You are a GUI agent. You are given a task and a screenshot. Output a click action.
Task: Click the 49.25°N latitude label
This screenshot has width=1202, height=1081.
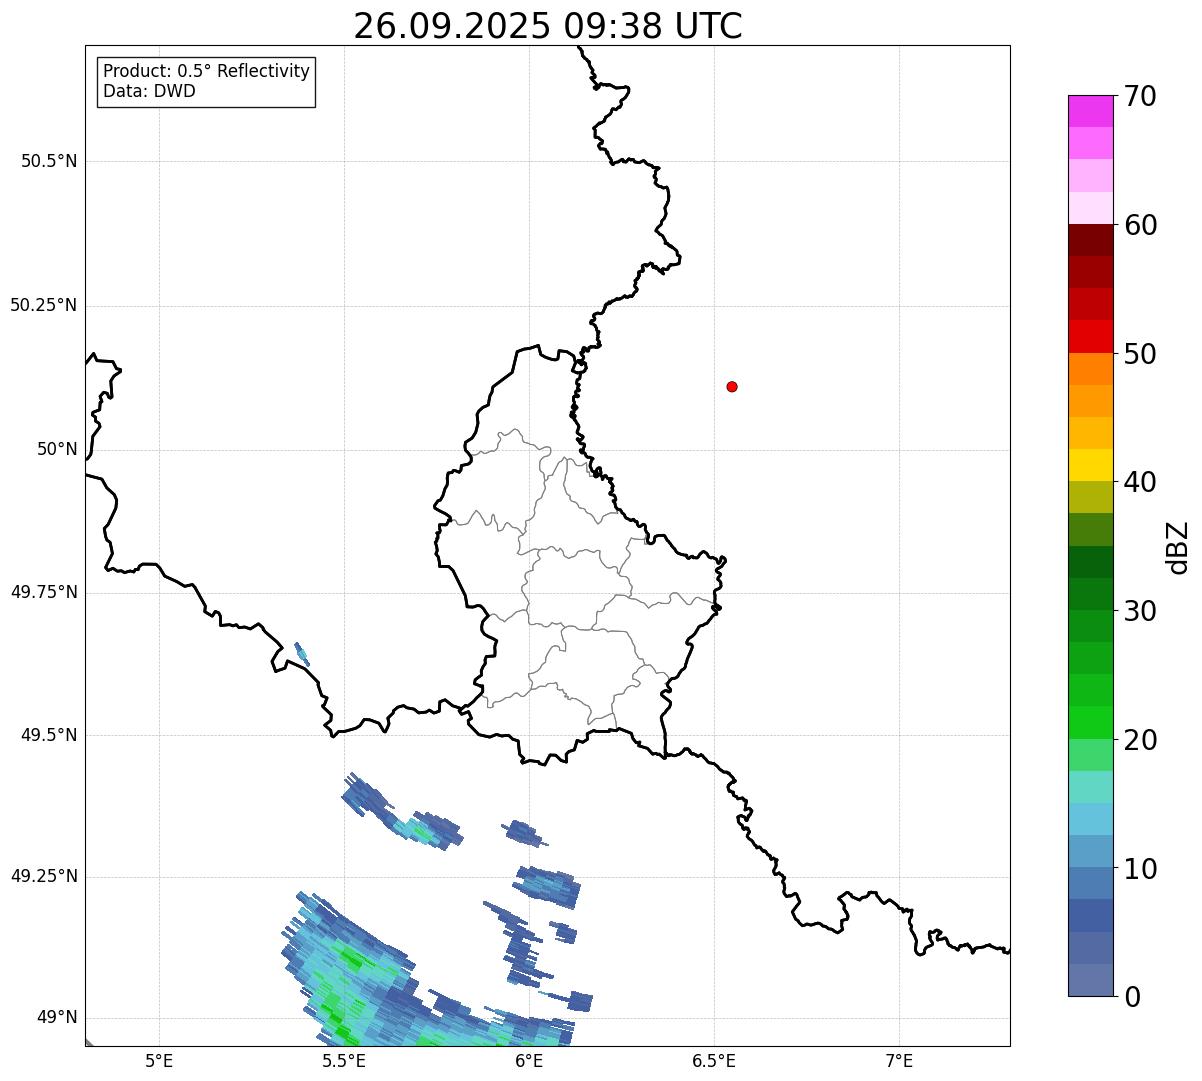point(44,876)
